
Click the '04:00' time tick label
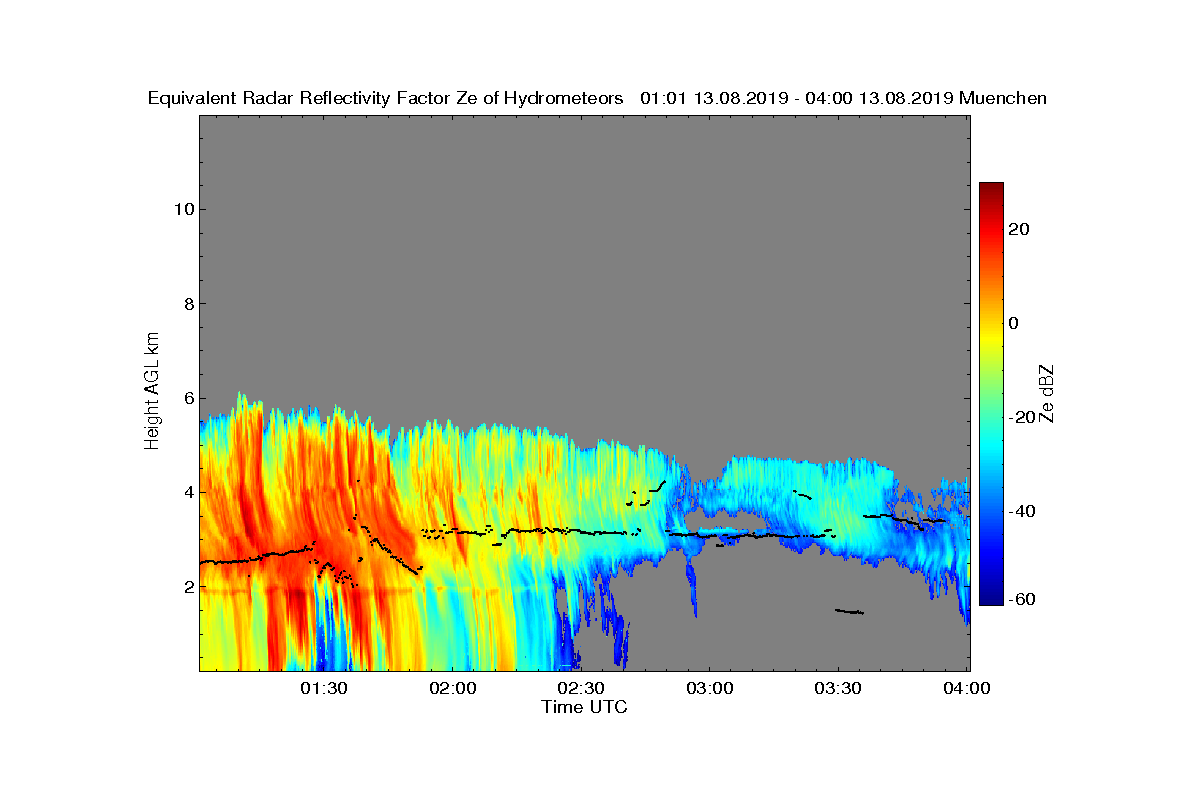pyautogui.click(x=968, y=689)
